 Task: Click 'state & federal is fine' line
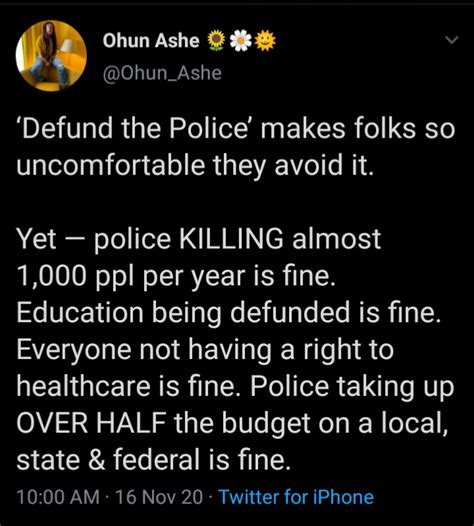pos(153,459)
